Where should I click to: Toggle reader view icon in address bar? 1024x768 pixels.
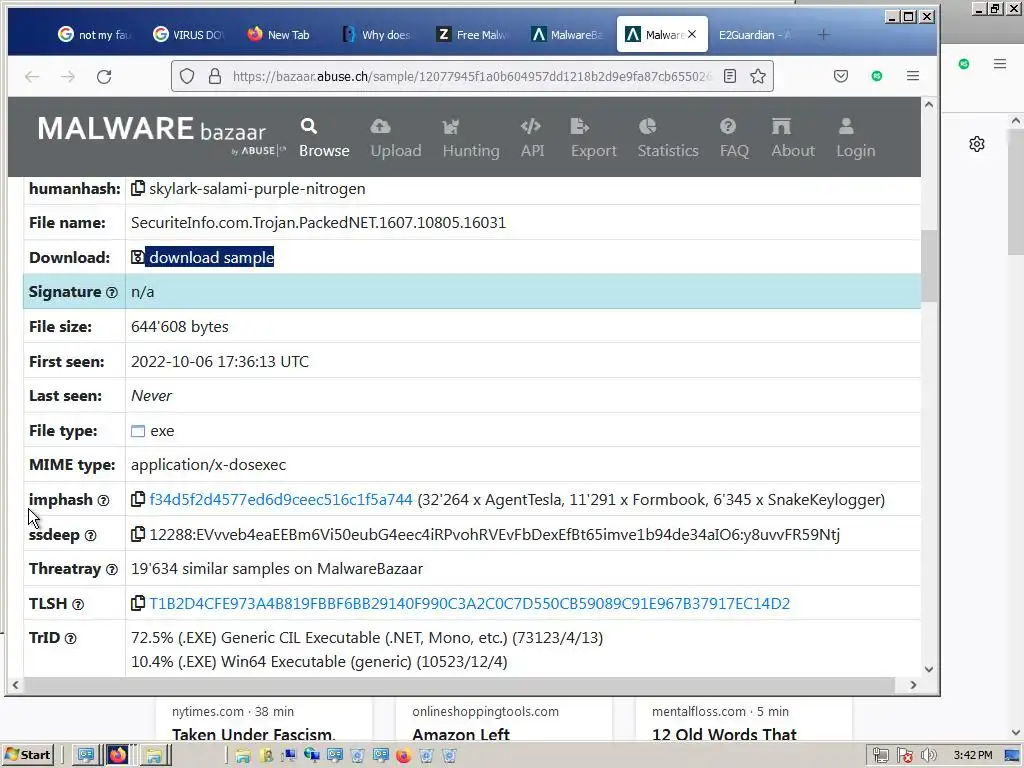730,76
